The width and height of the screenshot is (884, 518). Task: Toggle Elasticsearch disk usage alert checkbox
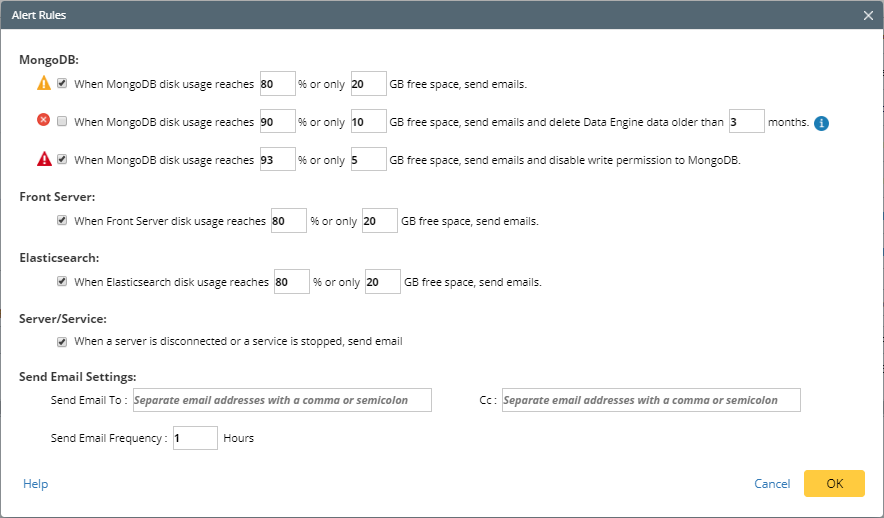(x=62, y=282)
